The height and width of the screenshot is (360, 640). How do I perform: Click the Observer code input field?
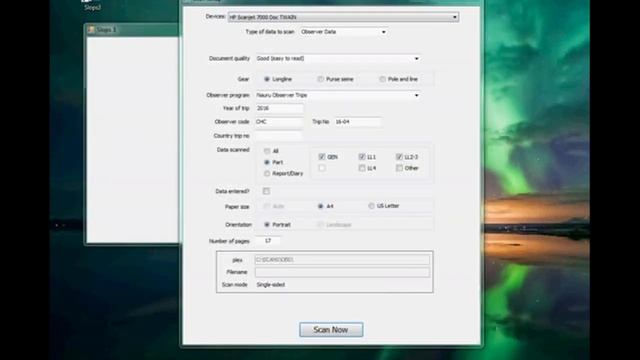click(279, 122)
